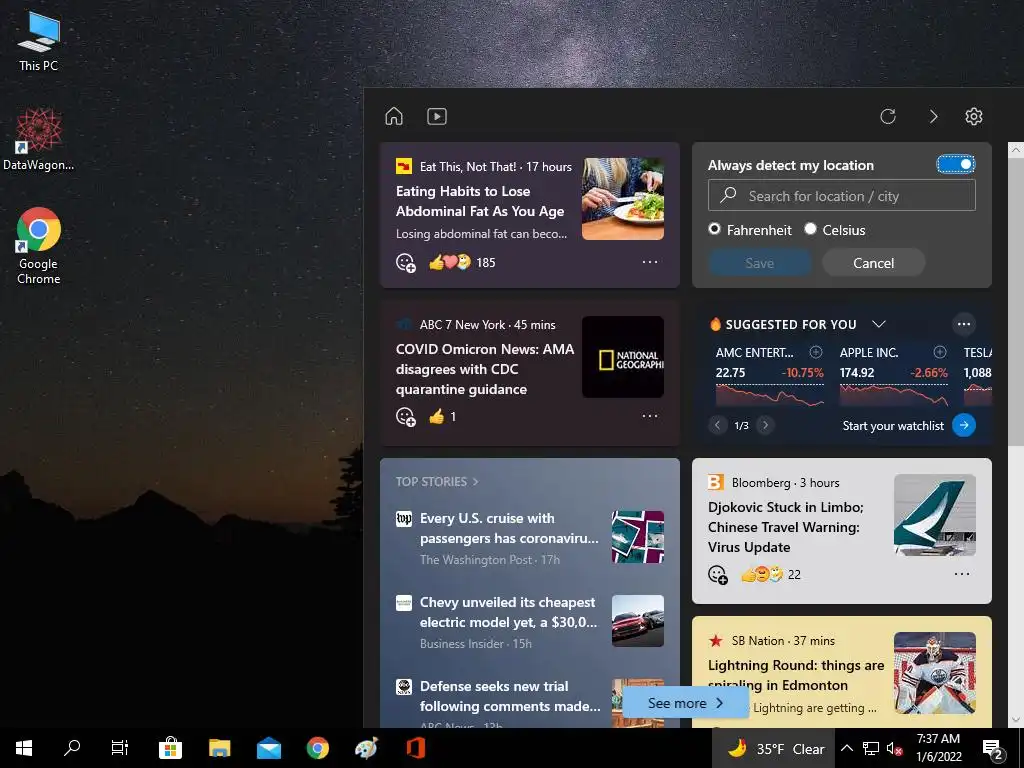
Task: Select DataWagon desktop shortcut
Action: [x=38, y=139]
